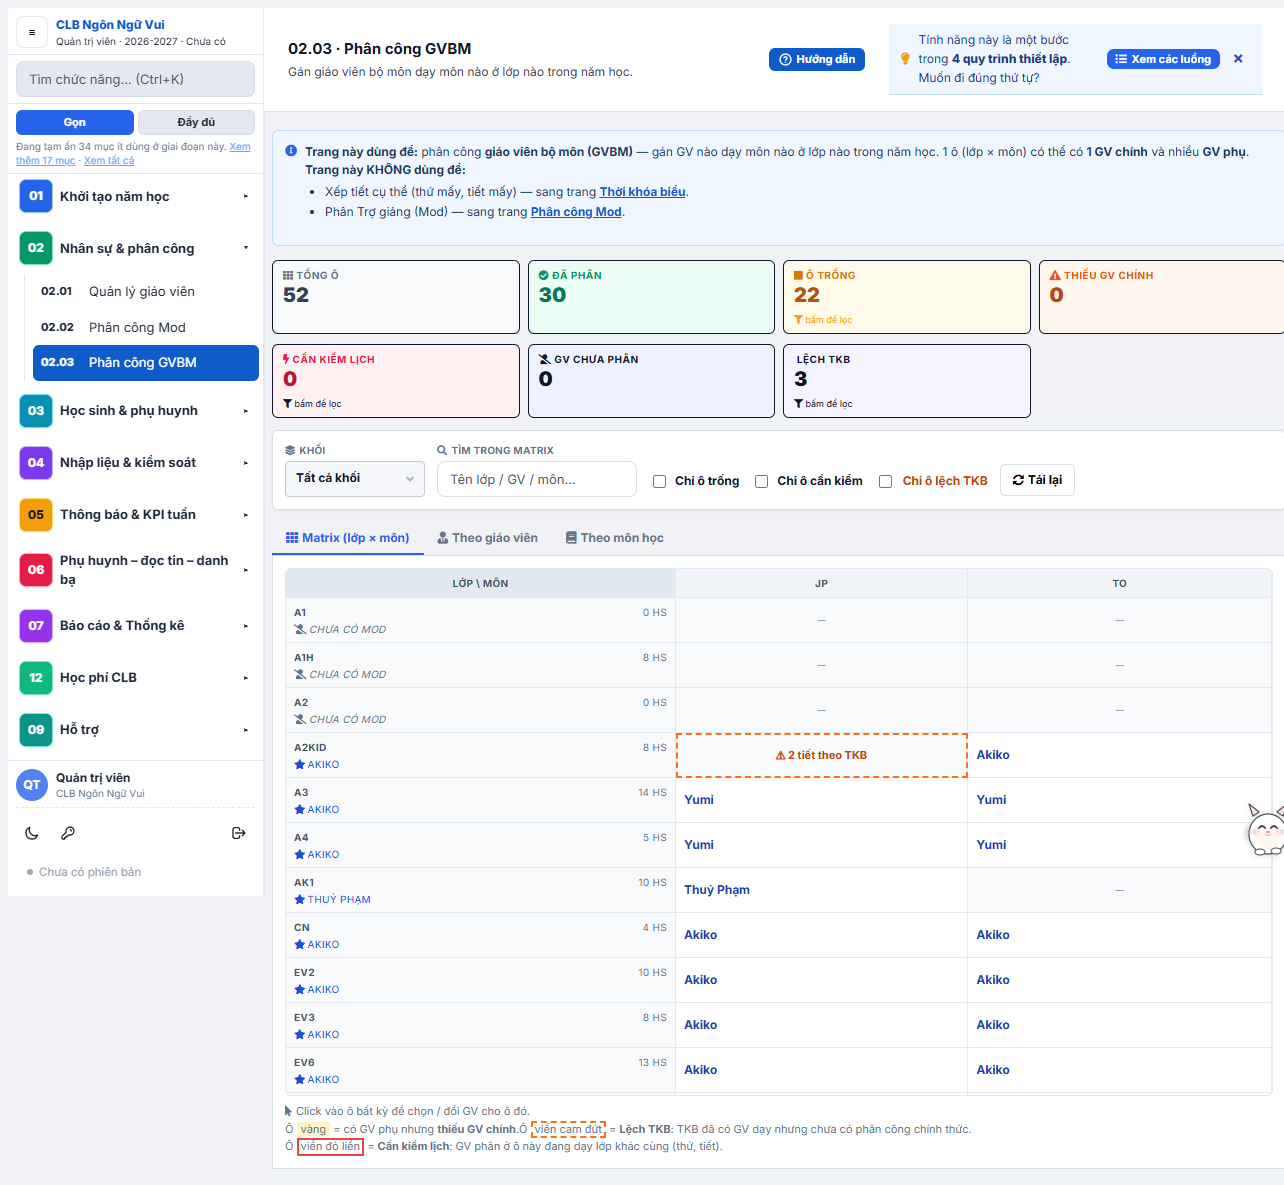Image resolution: width=1284 pixels, height=1185 pixels.
Task: Tick the Chỉ ô lệch TKB checkbox
Action: point(885,481)
